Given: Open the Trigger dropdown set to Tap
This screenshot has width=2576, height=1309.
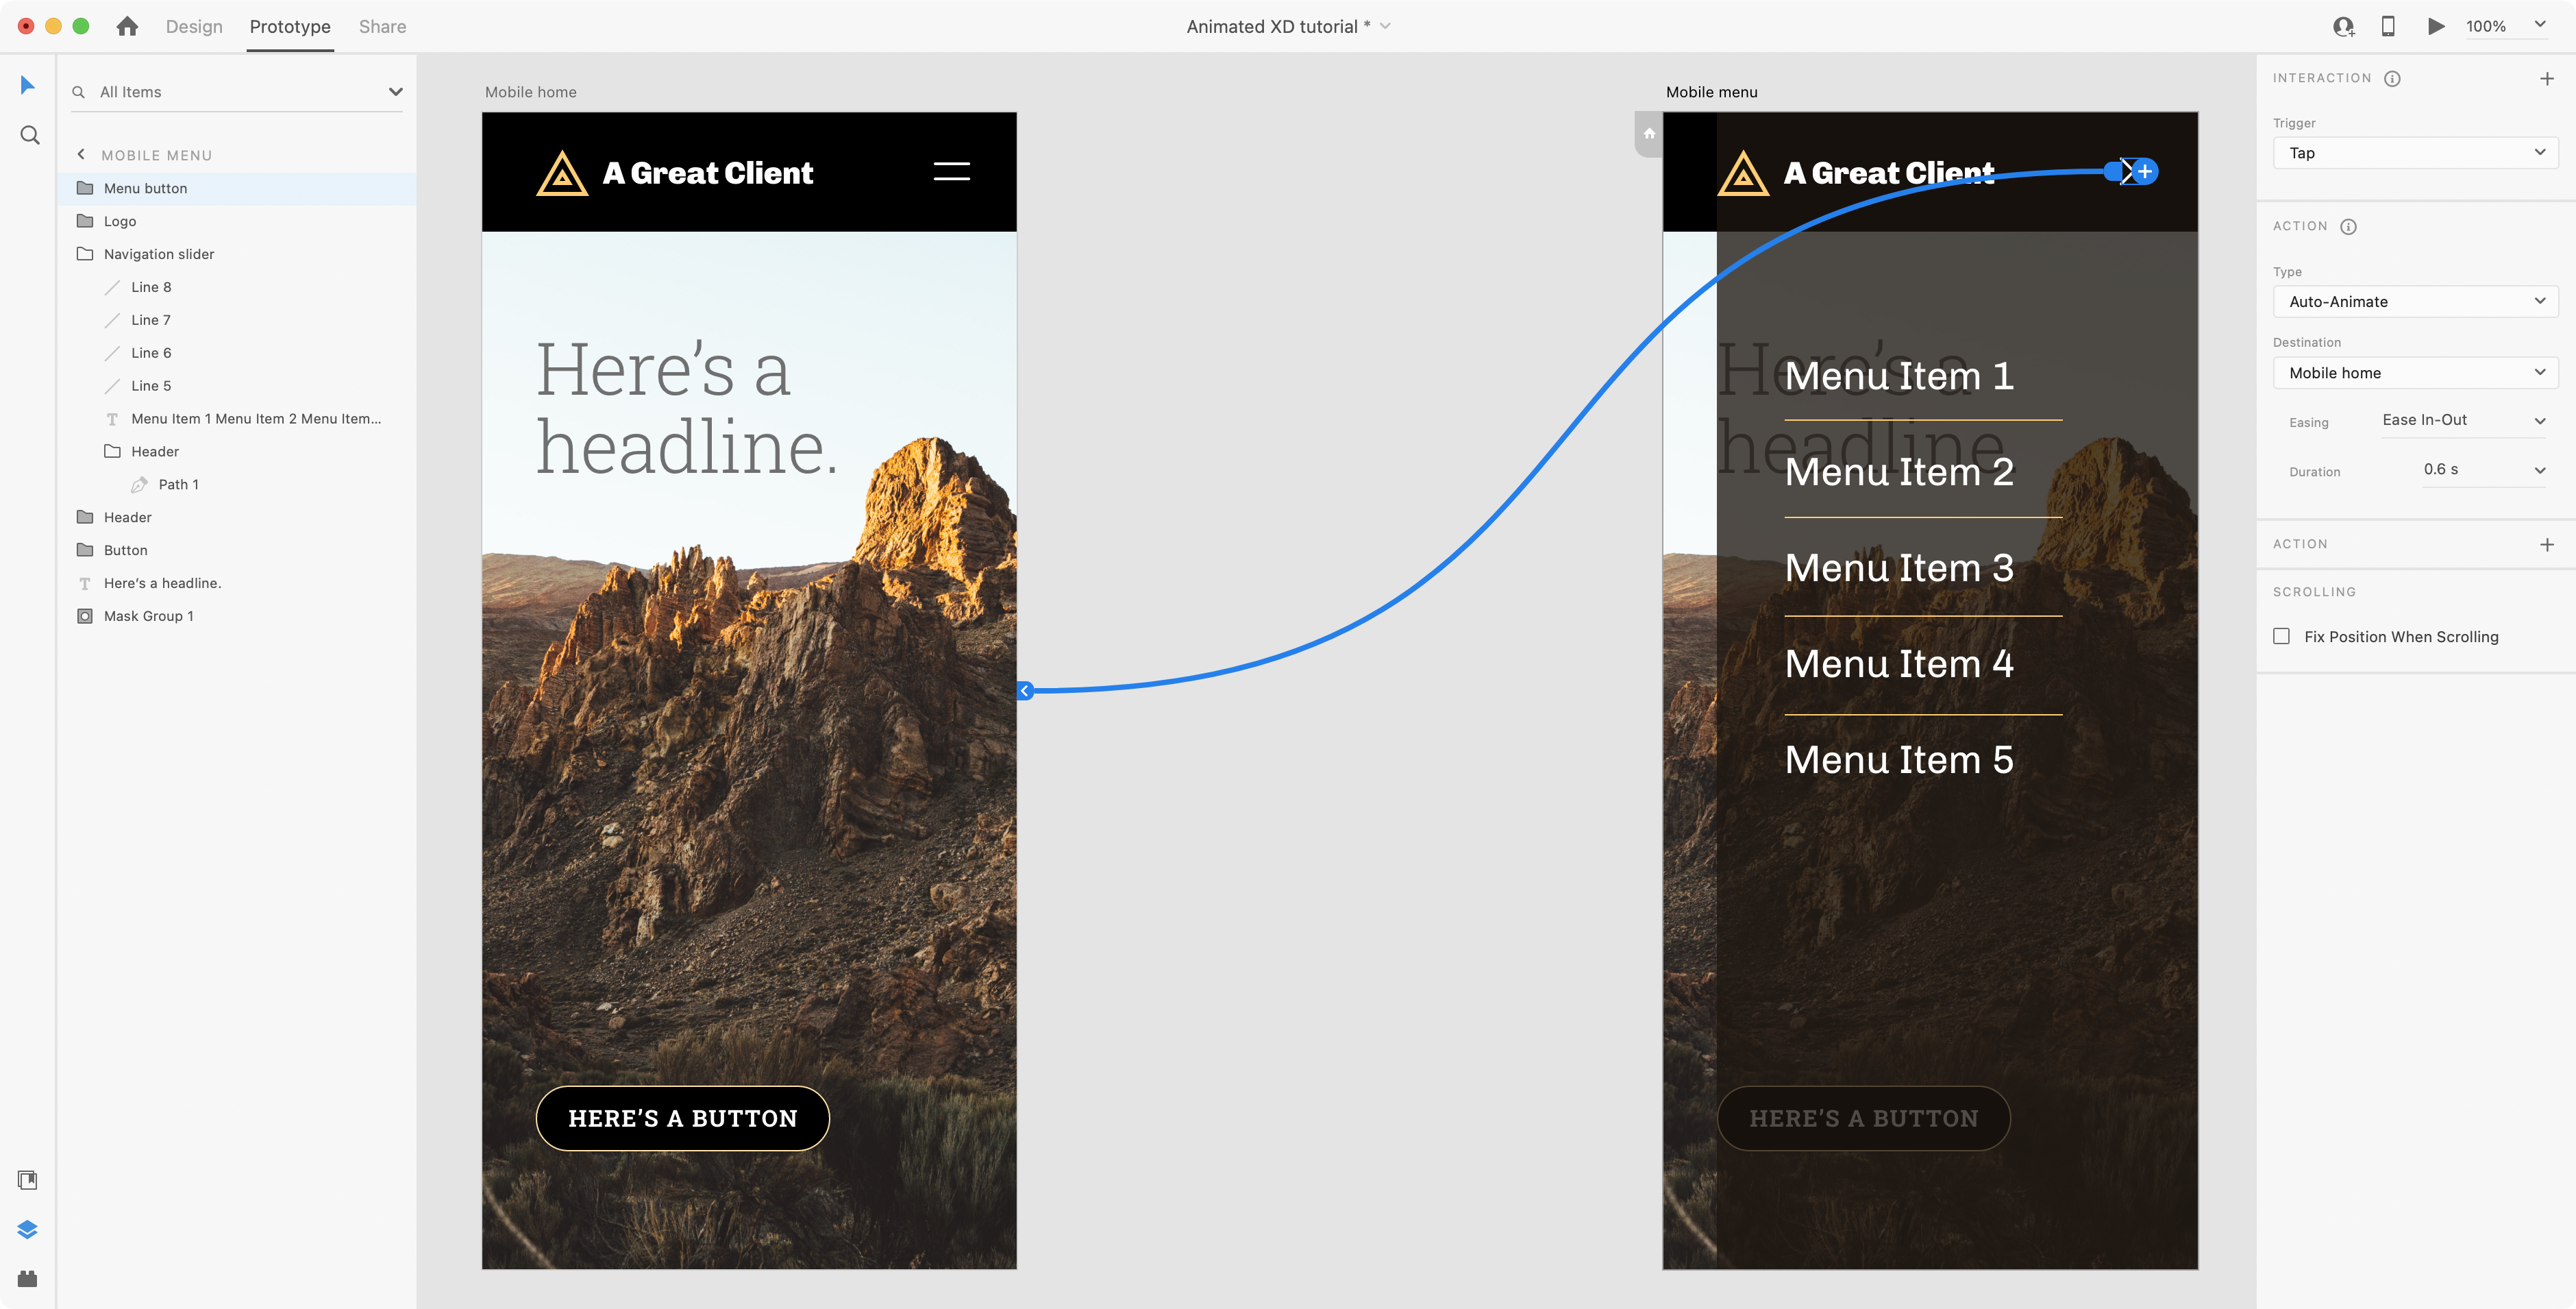Looking at the screenshot, I should 2415,153.
